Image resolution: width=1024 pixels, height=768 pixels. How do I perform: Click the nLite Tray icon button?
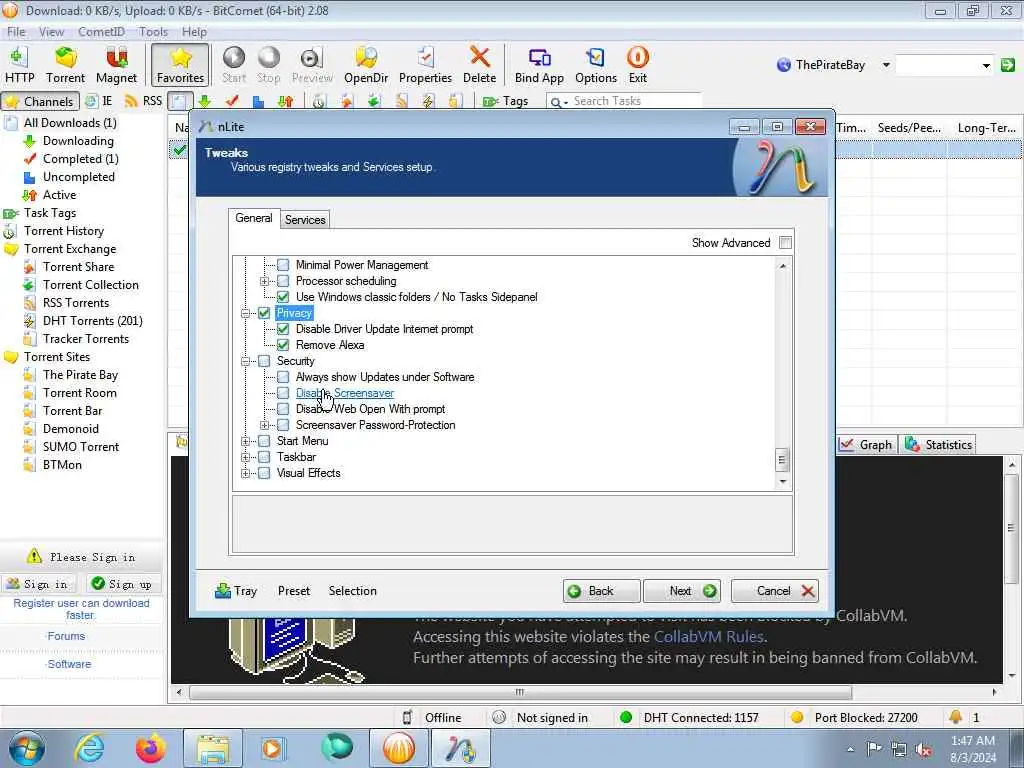236,591
